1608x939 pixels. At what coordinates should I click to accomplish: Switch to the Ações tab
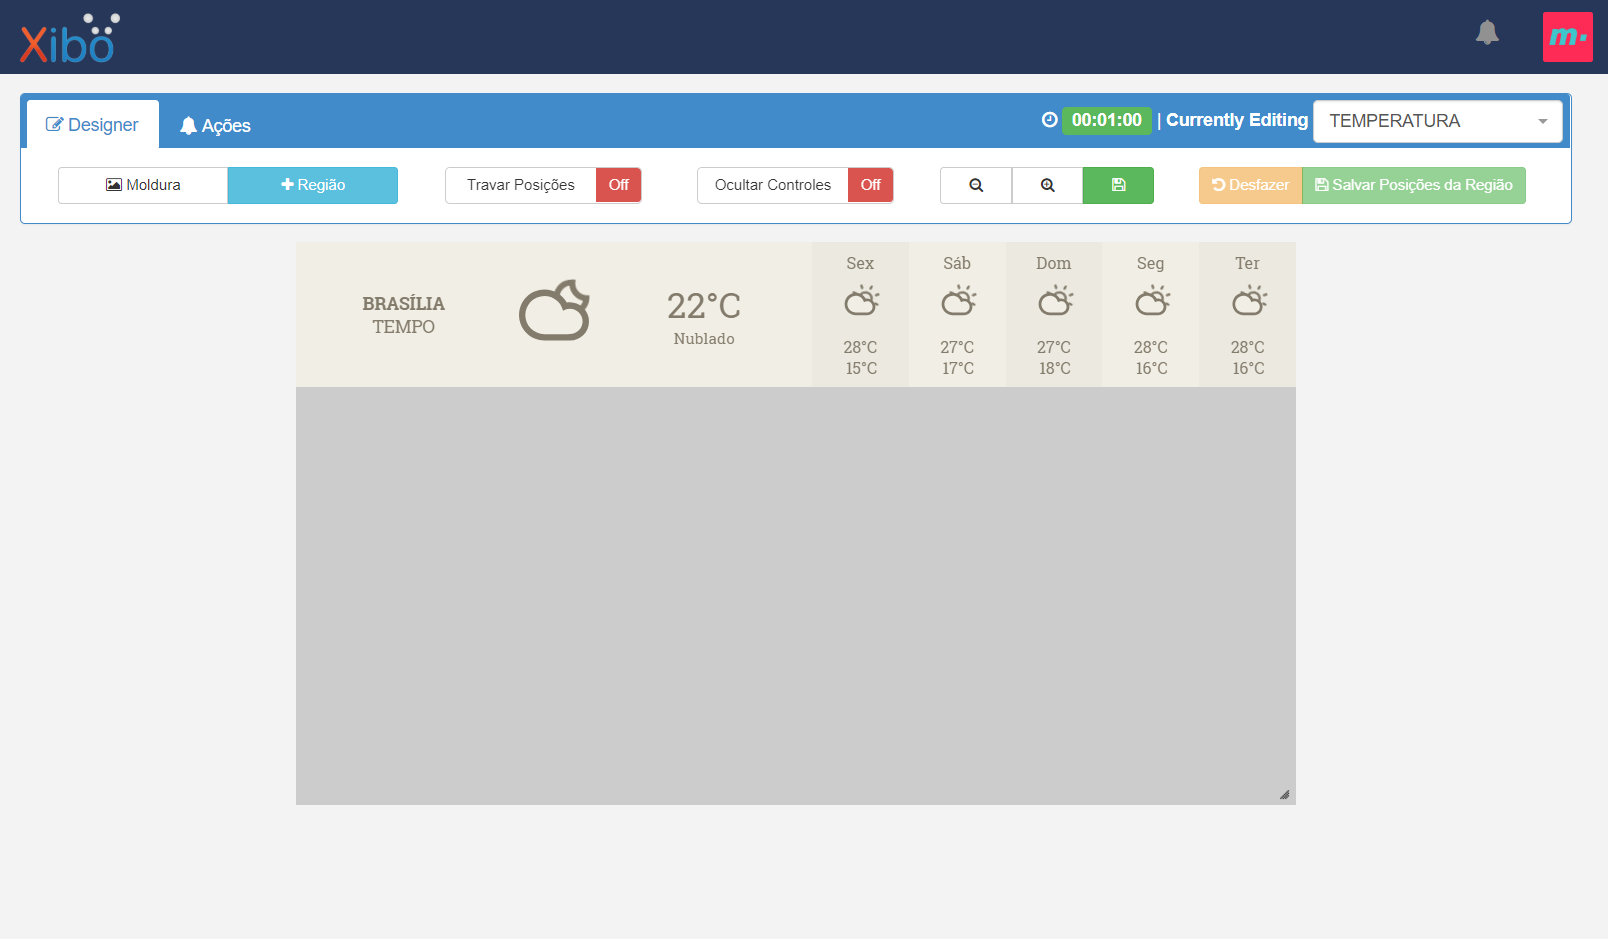click(215, 126)
